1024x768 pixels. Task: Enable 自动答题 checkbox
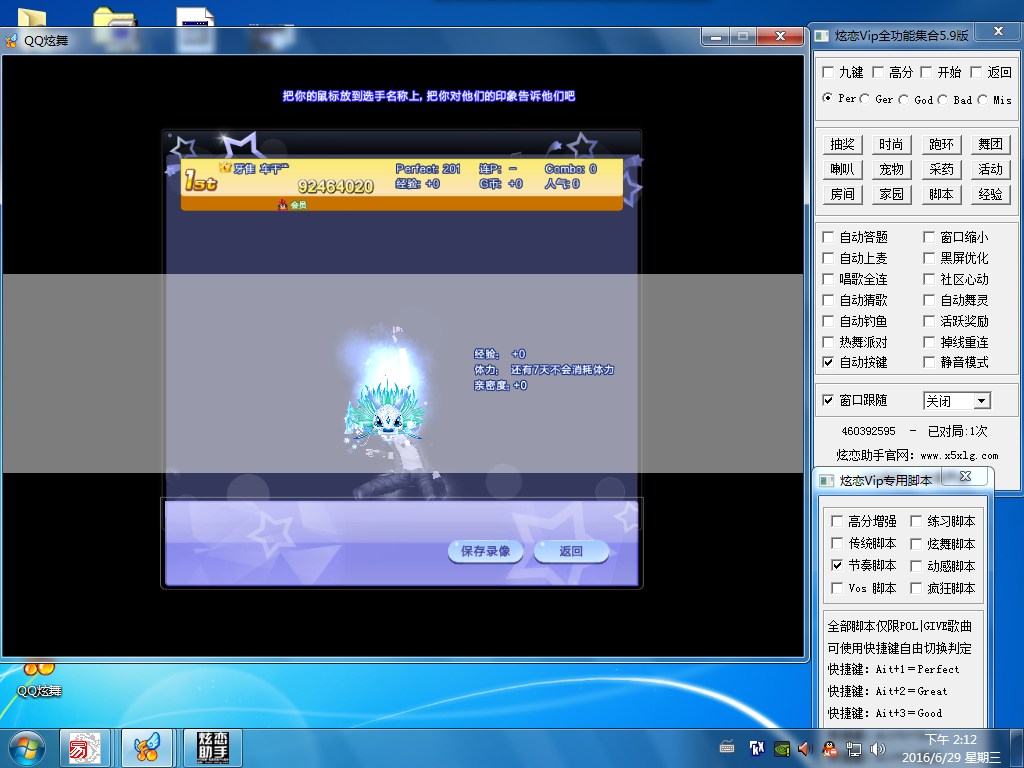(x=828, y=237)
